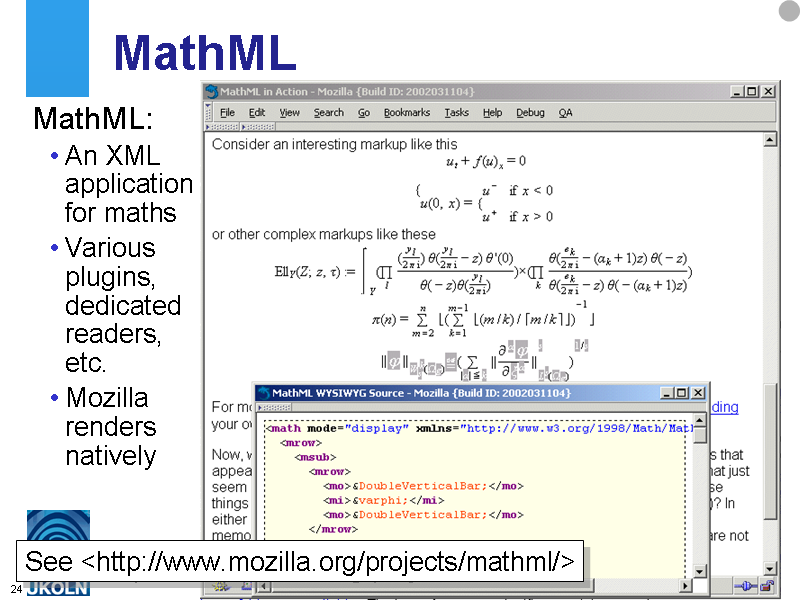This screenshot has height=600, width=800.
Task: Click the Mozilla icon in WYSIWYG Source title bar
Action: (263, 393)
